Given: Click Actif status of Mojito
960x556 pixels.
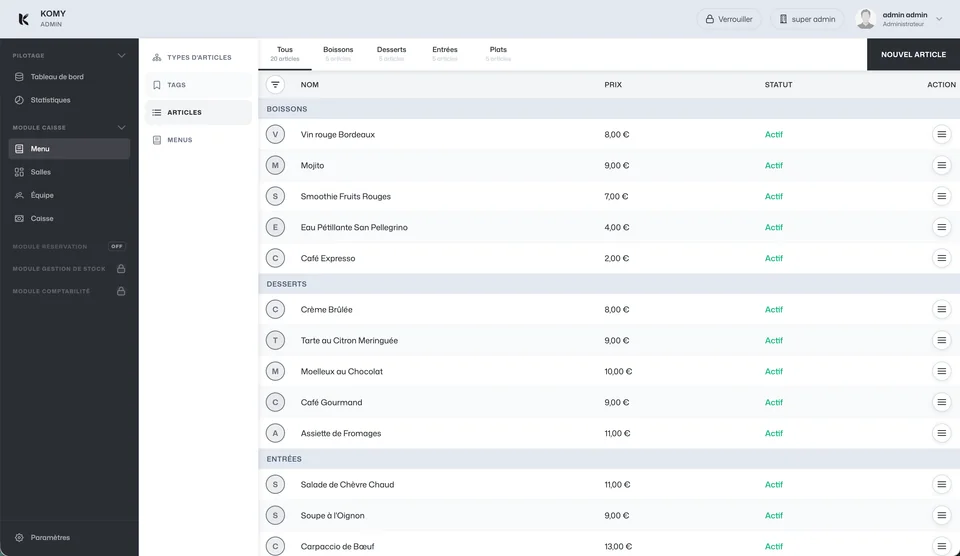Looking at the screenshot, I should tap(773, 165).
